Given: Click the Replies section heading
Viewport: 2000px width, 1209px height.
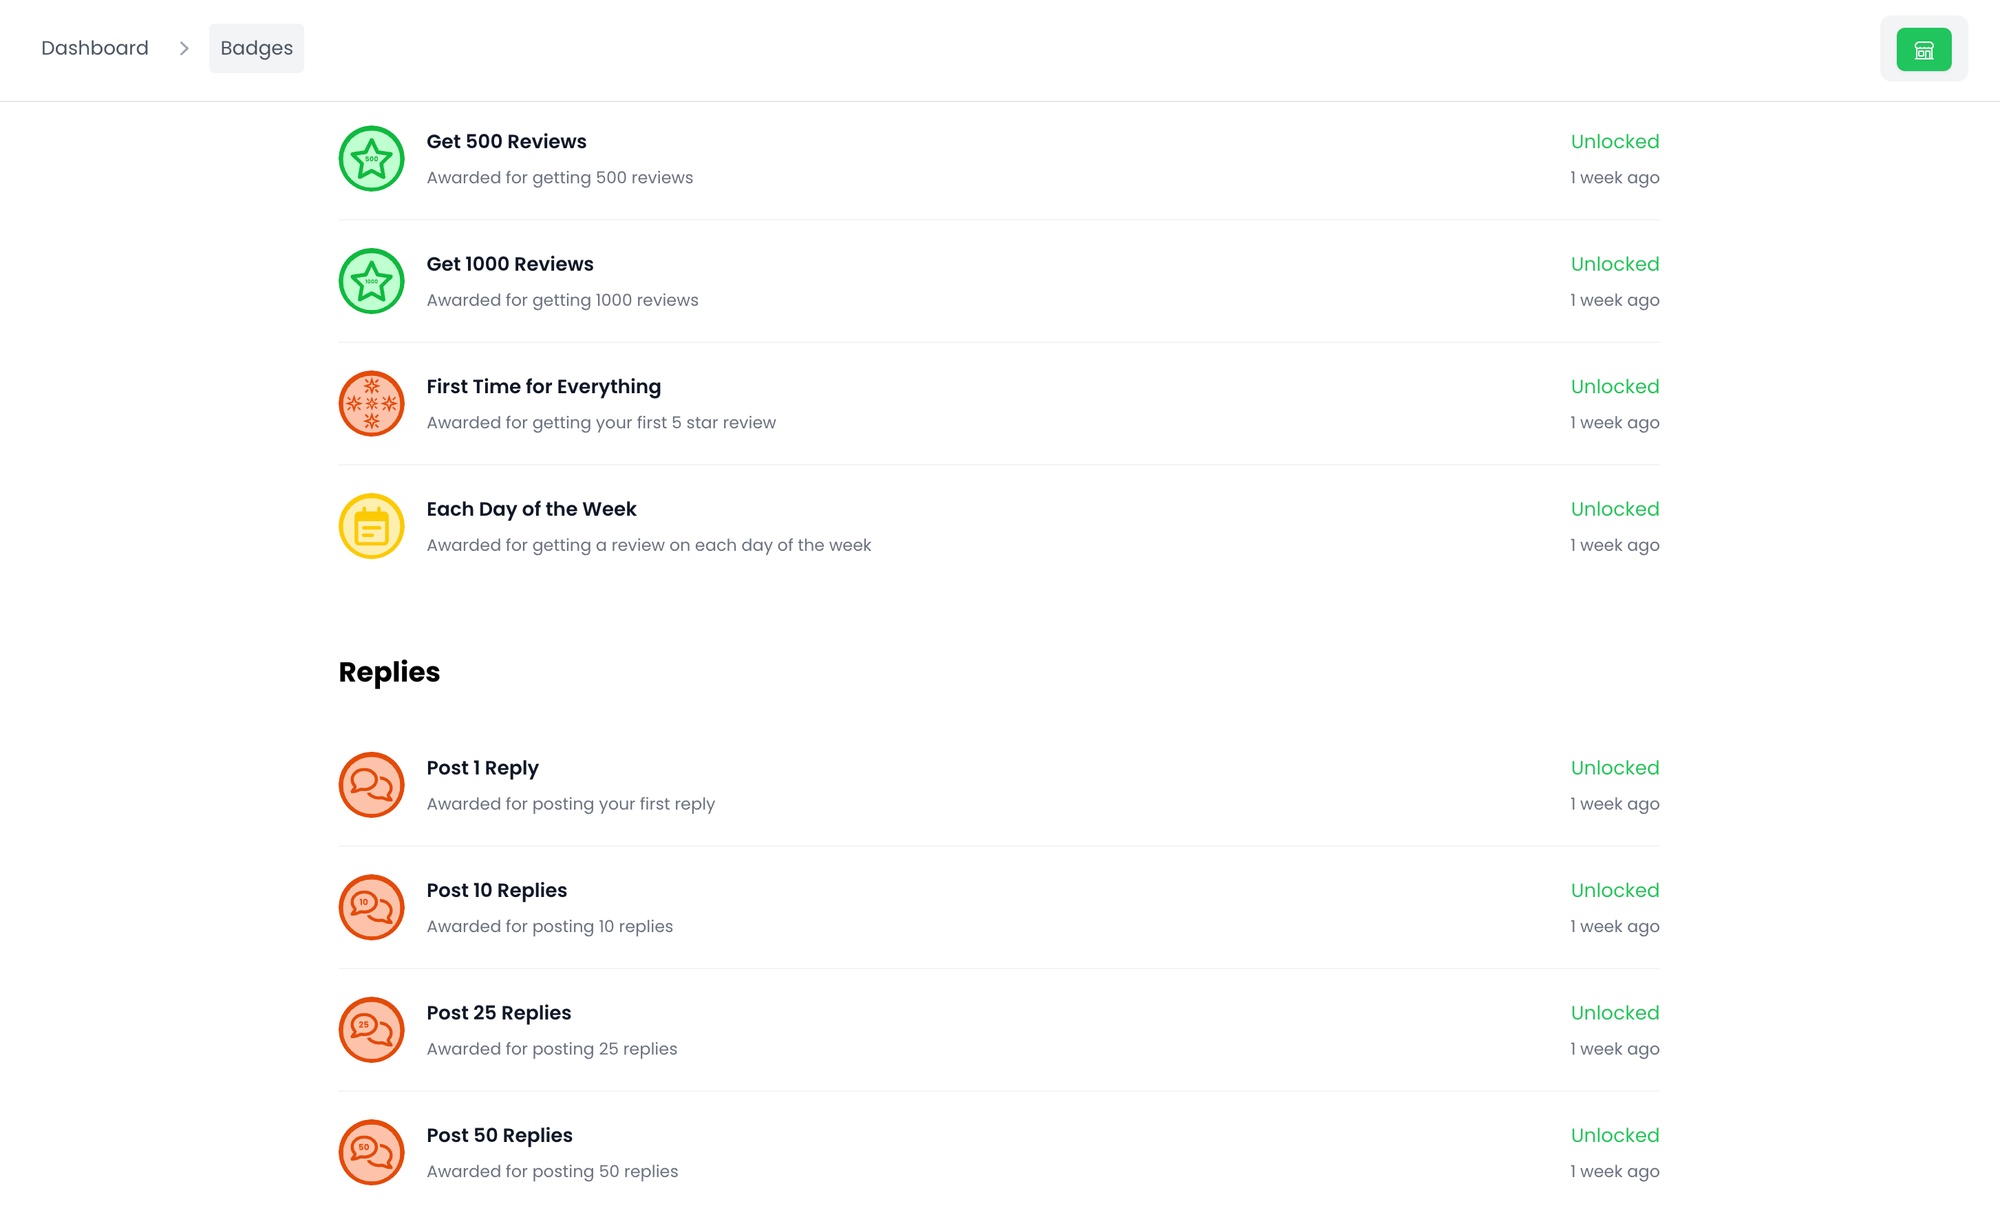Looking at the screenshot, I should [389, 672].
